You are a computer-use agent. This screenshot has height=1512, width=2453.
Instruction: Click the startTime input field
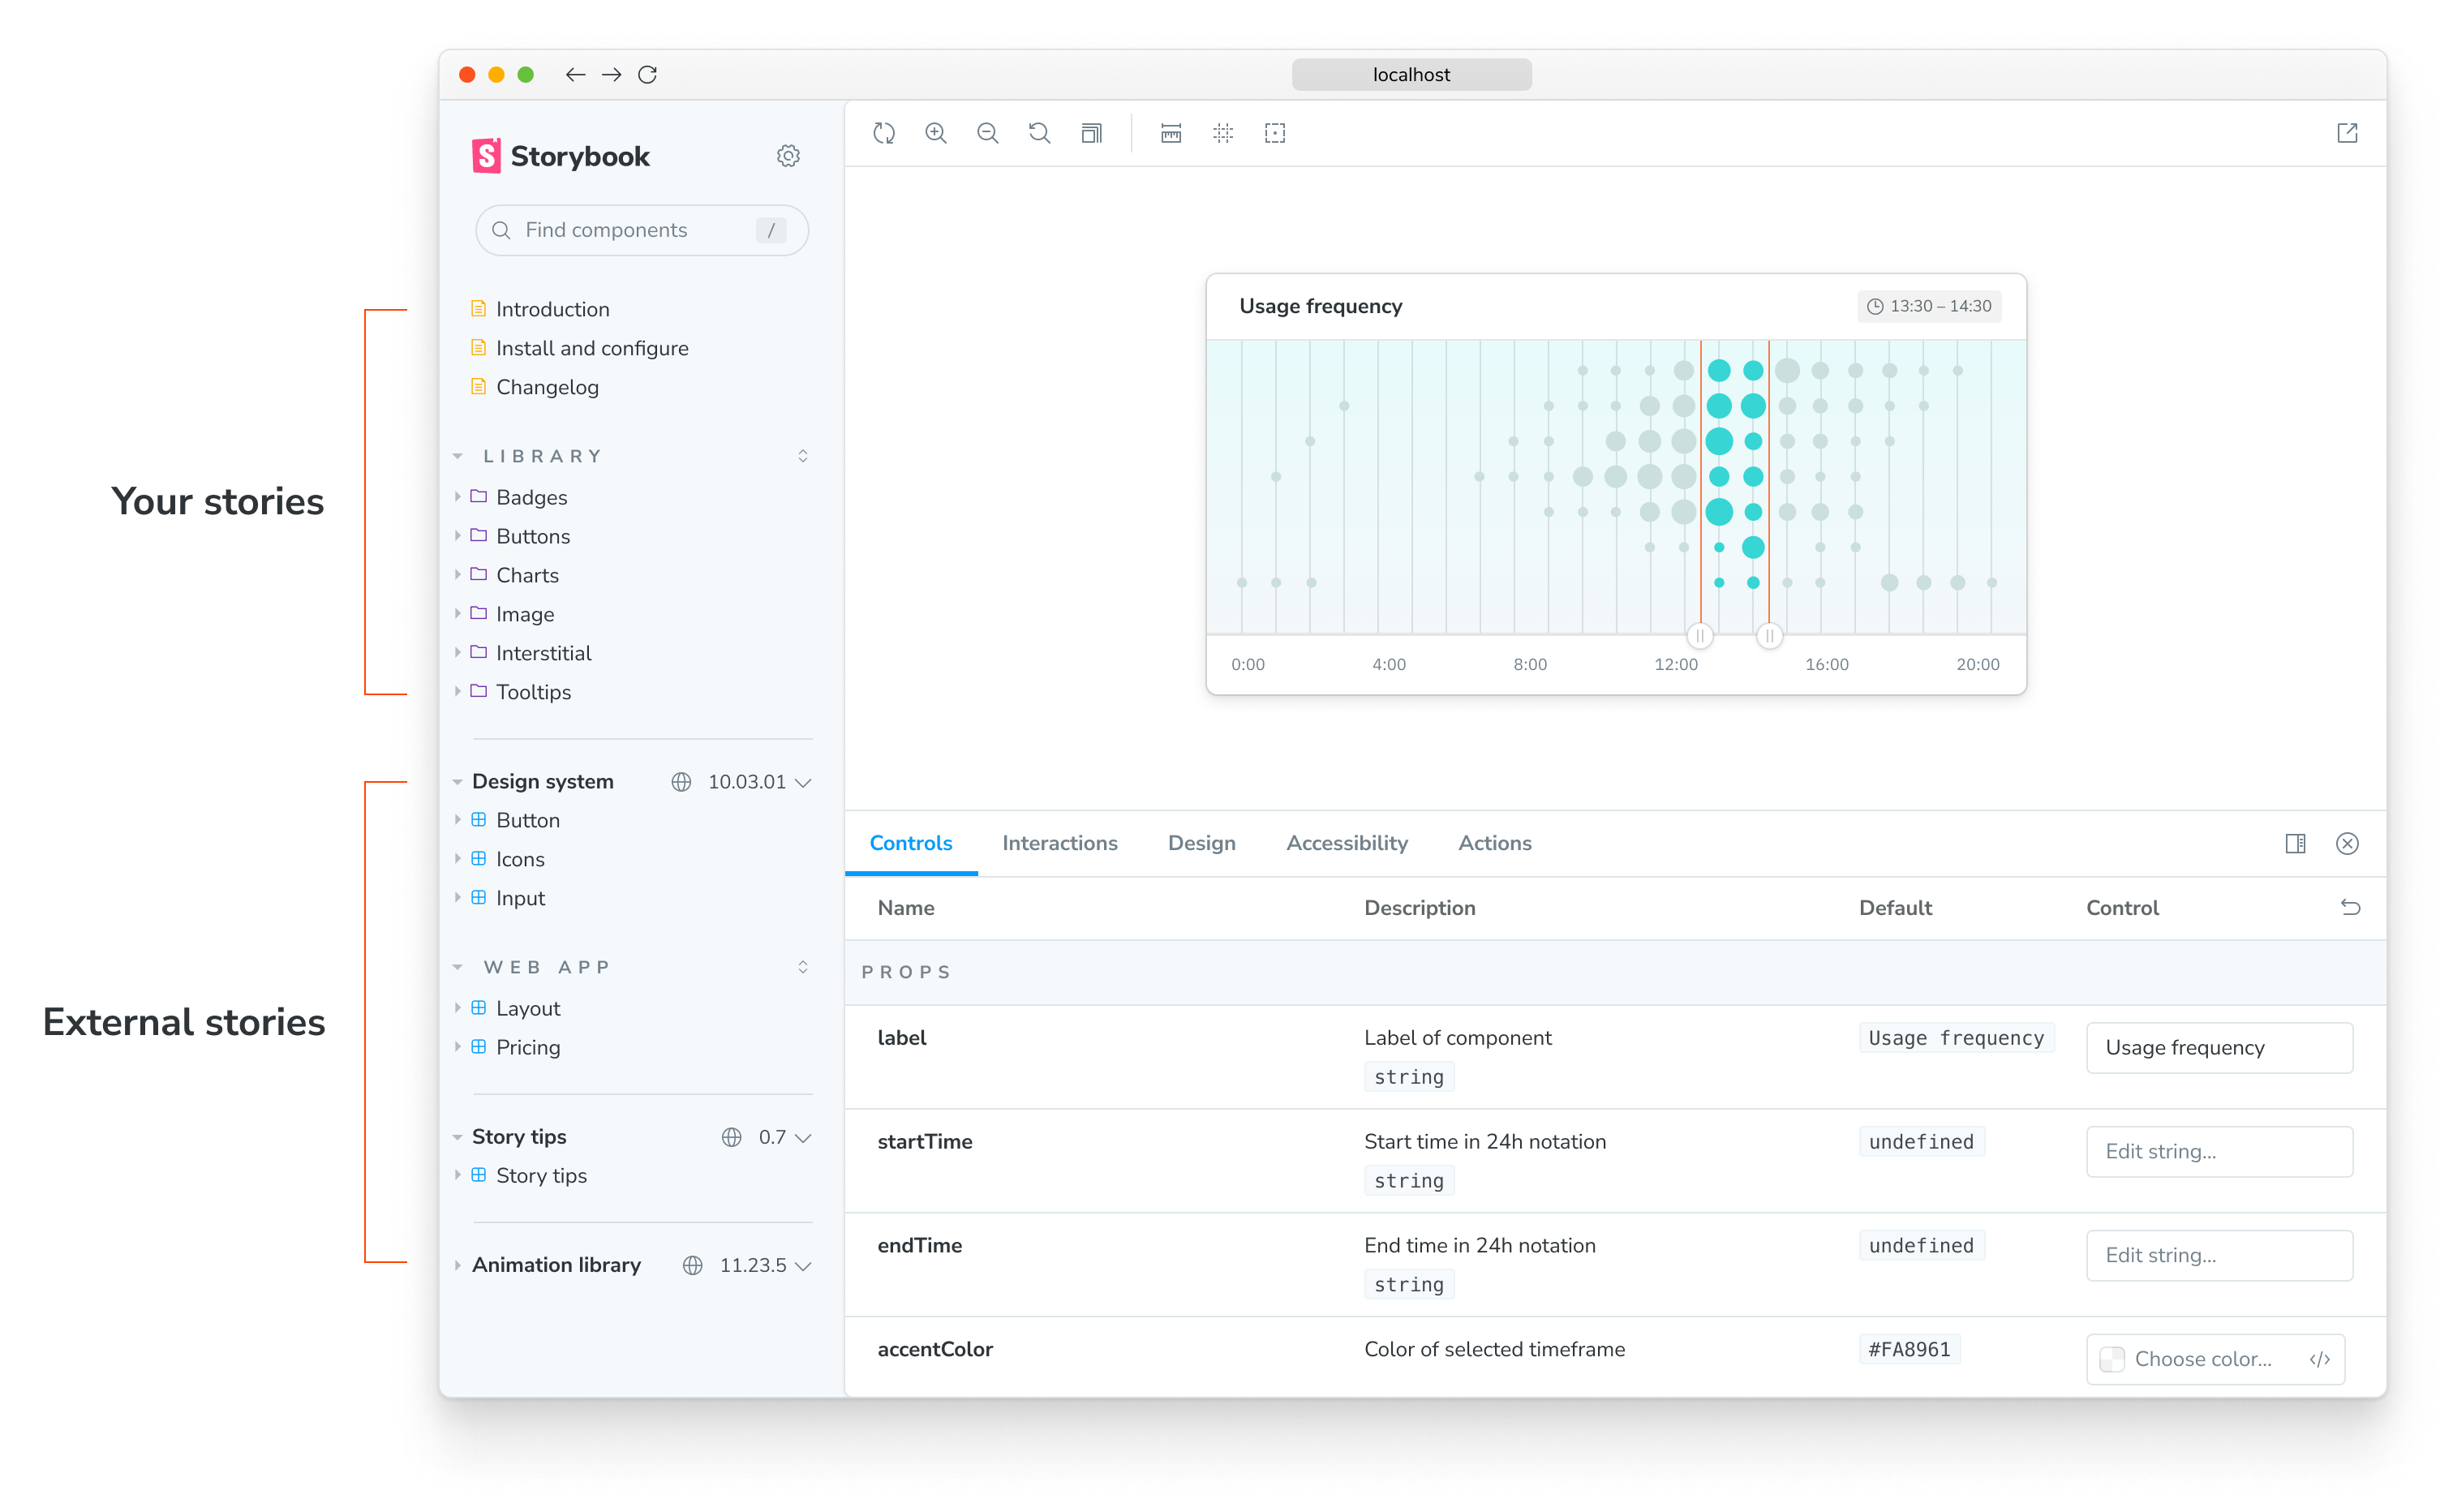(x=2215, y=1151)
